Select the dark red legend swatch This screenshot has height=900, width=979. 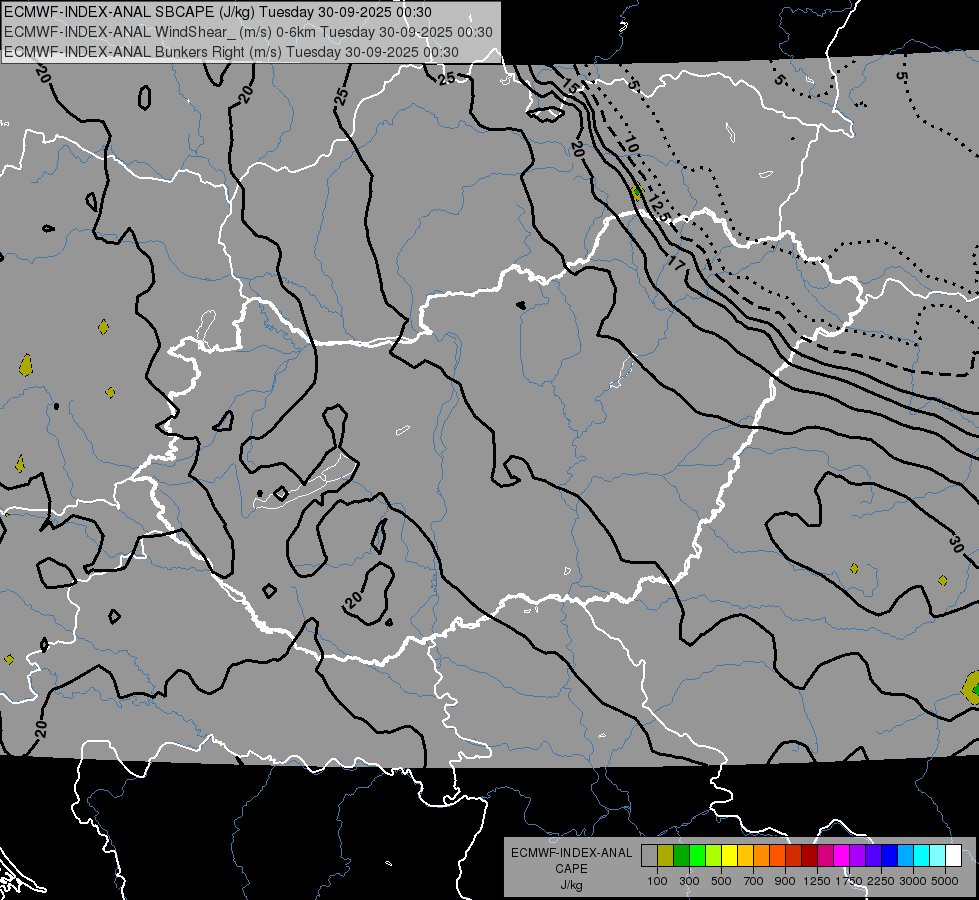pyautogui.click(x=809, y=855)
